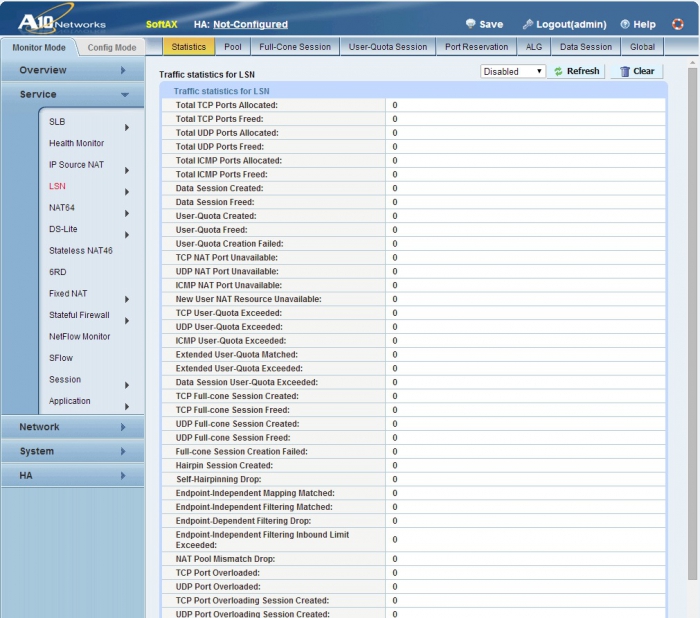Expand the HA section
This screenshot has width=700, height=618.
point(72,476)
